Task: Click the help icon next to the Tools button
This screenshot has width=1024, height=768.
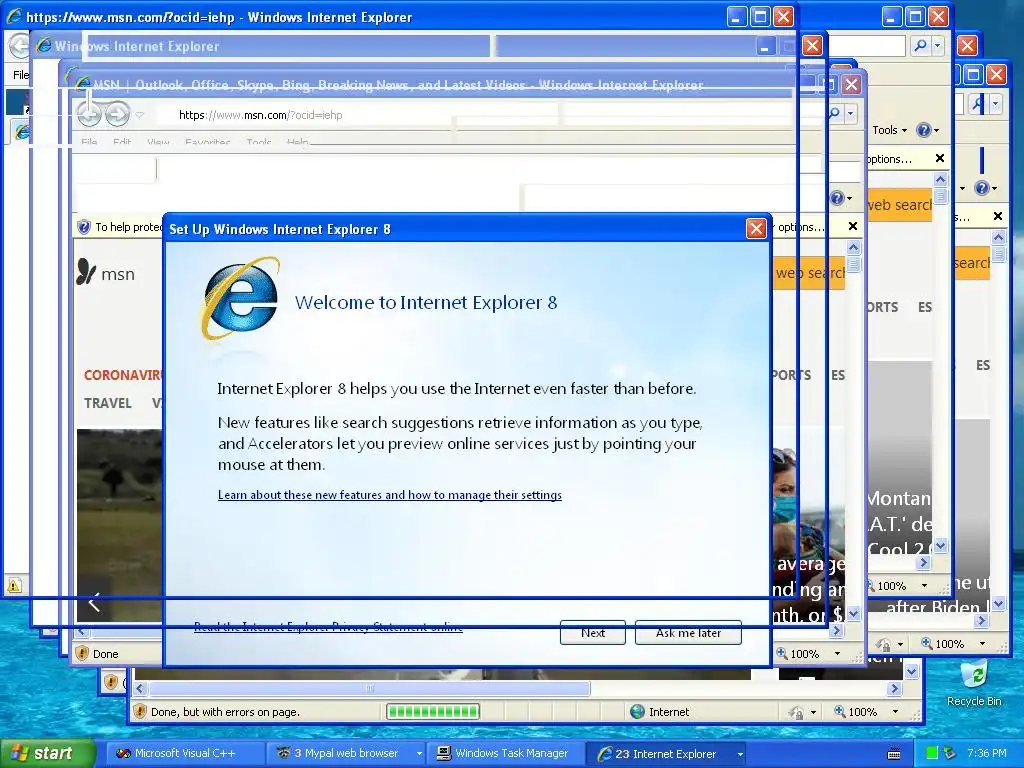Action: click(x=923, y=130)
